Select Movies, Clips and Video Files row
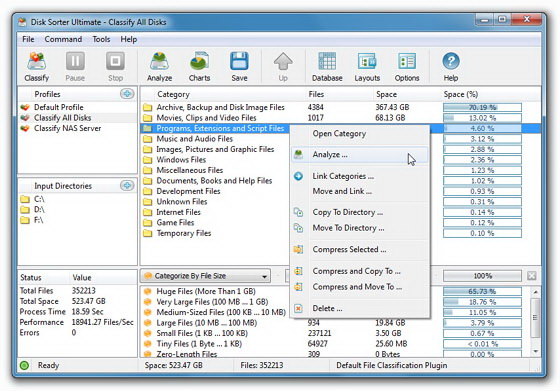Image resolution: width=560 pixels, height=391 pixels. point(340,117)
